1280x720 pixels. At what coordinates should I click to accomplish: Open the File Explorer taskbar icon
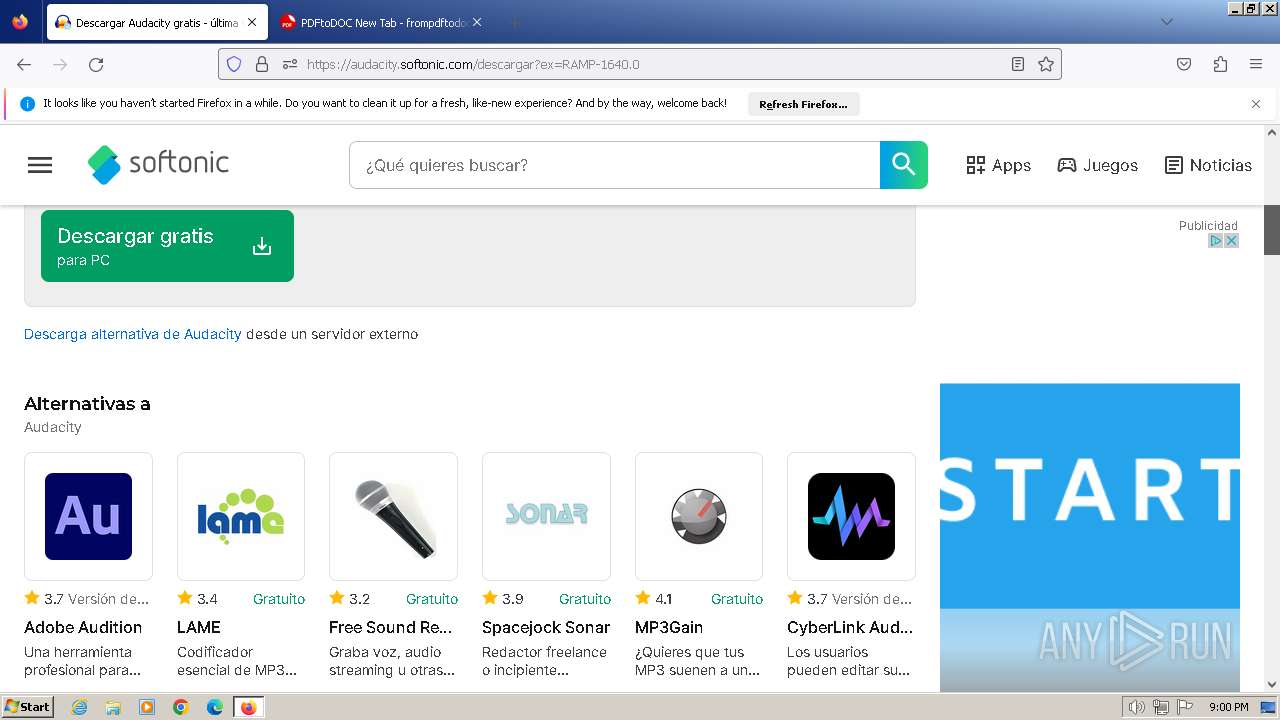pos(113,707)
